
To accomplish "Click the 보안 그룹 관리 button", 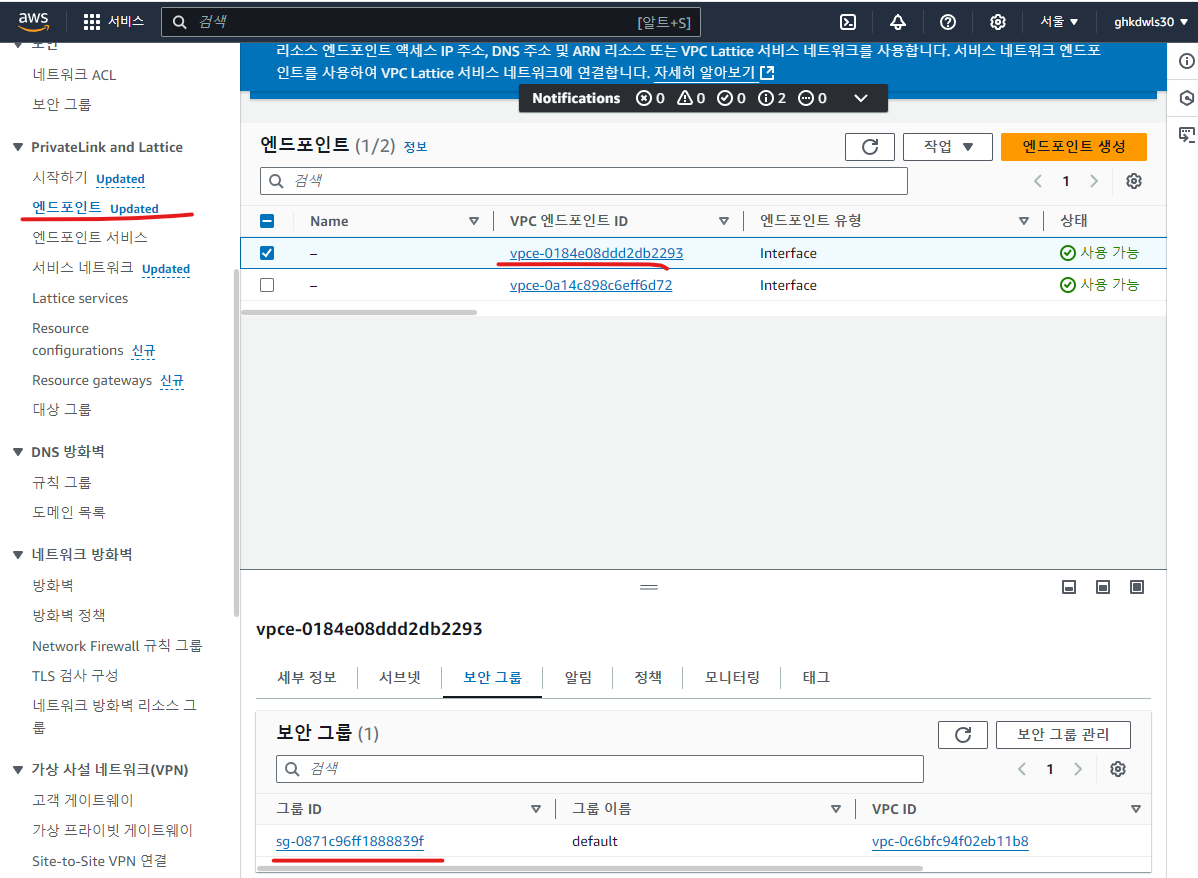I will click(x=1063, y=734).
